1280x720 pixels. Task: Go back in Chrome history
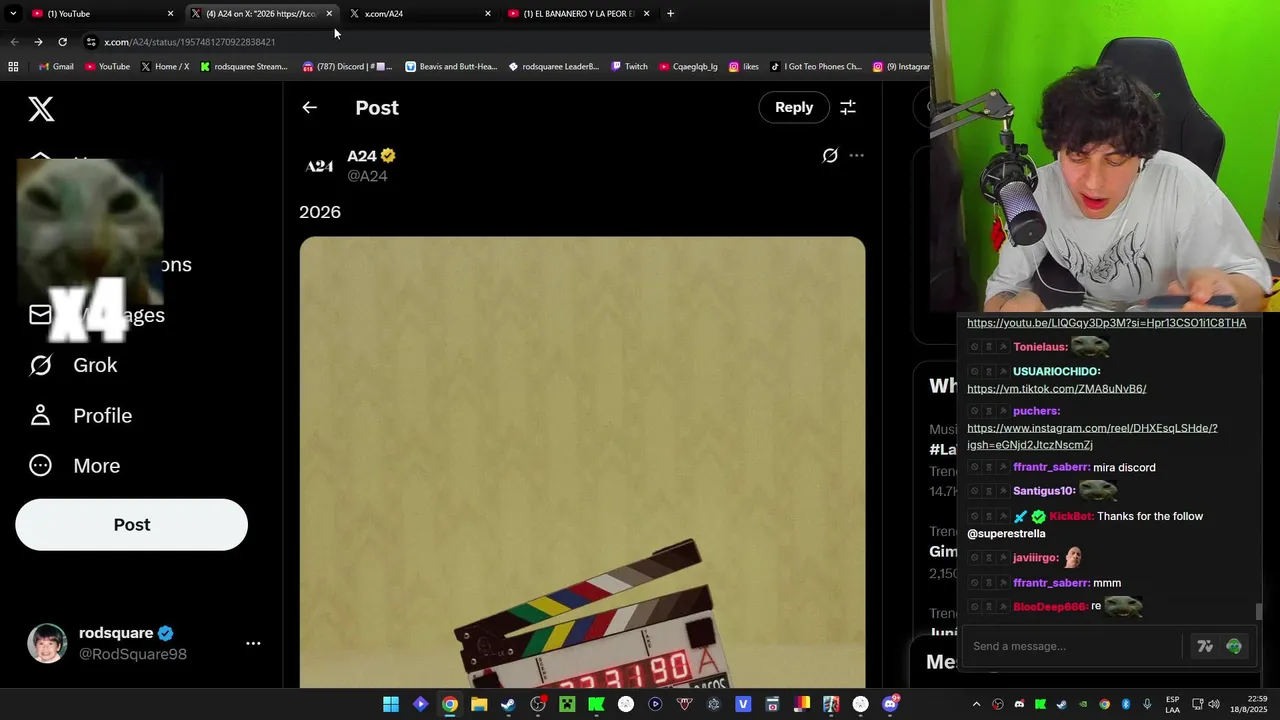pyautogui.click(x=14, y=42)
